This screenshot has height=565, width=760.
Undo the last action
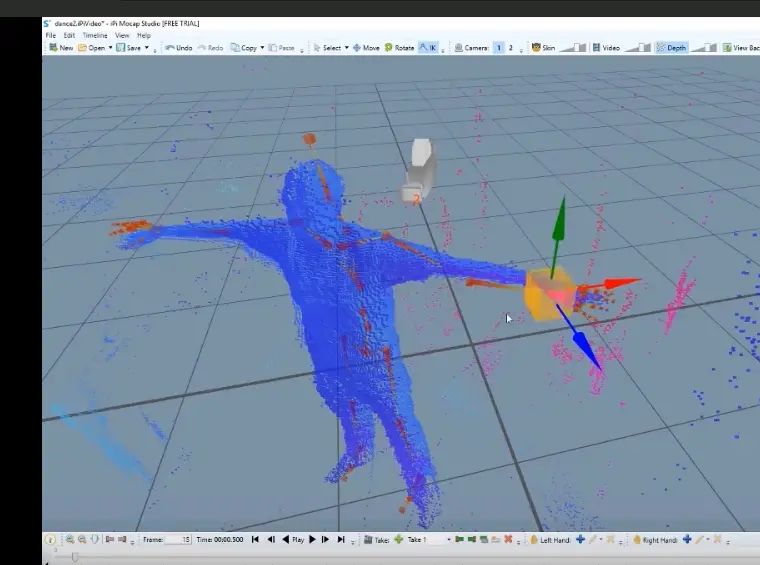[x=179, y=47]
